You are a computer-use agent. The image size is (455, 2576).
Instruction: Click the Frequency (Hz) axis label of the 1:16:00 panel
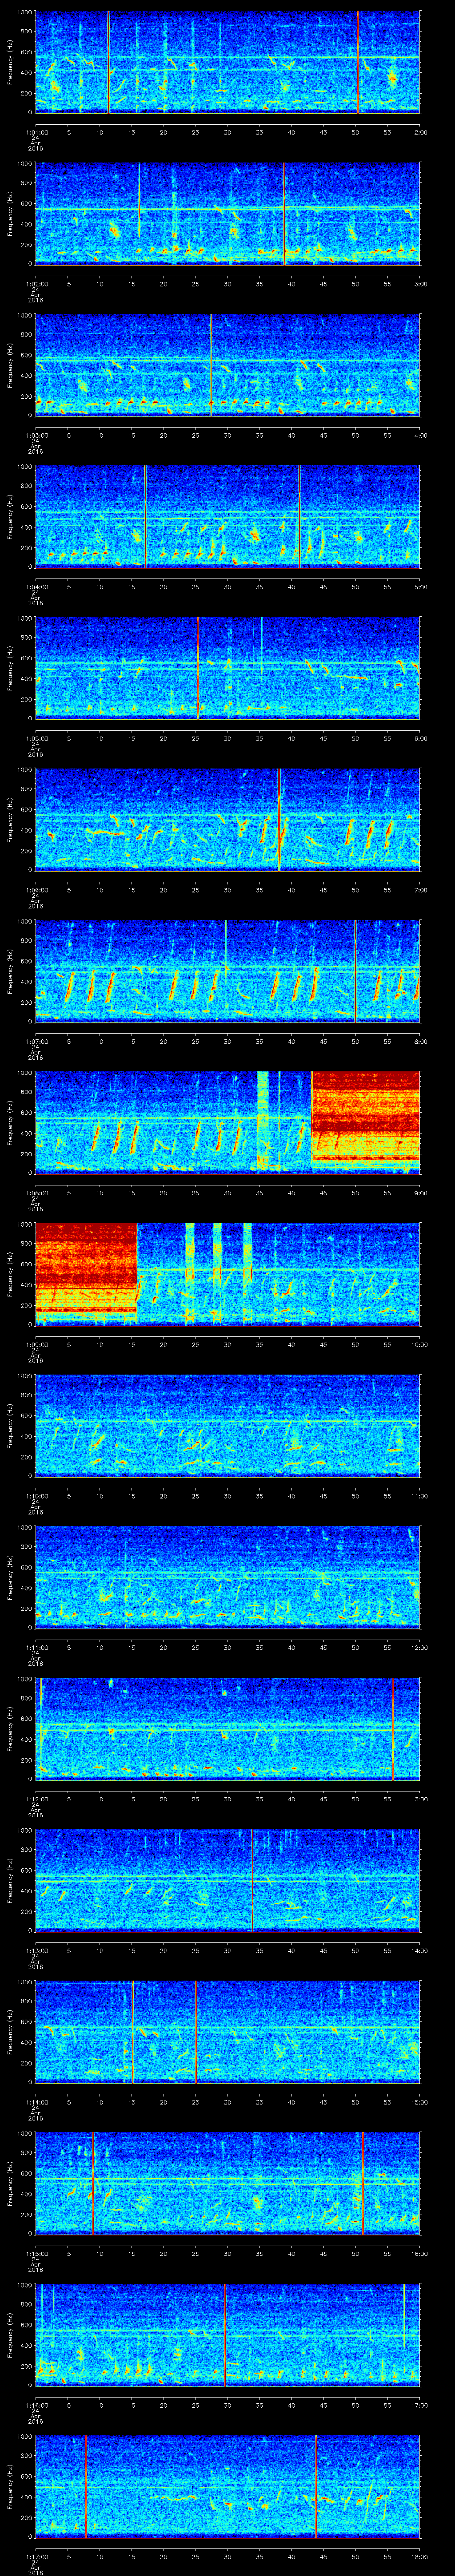point(10,2336)
